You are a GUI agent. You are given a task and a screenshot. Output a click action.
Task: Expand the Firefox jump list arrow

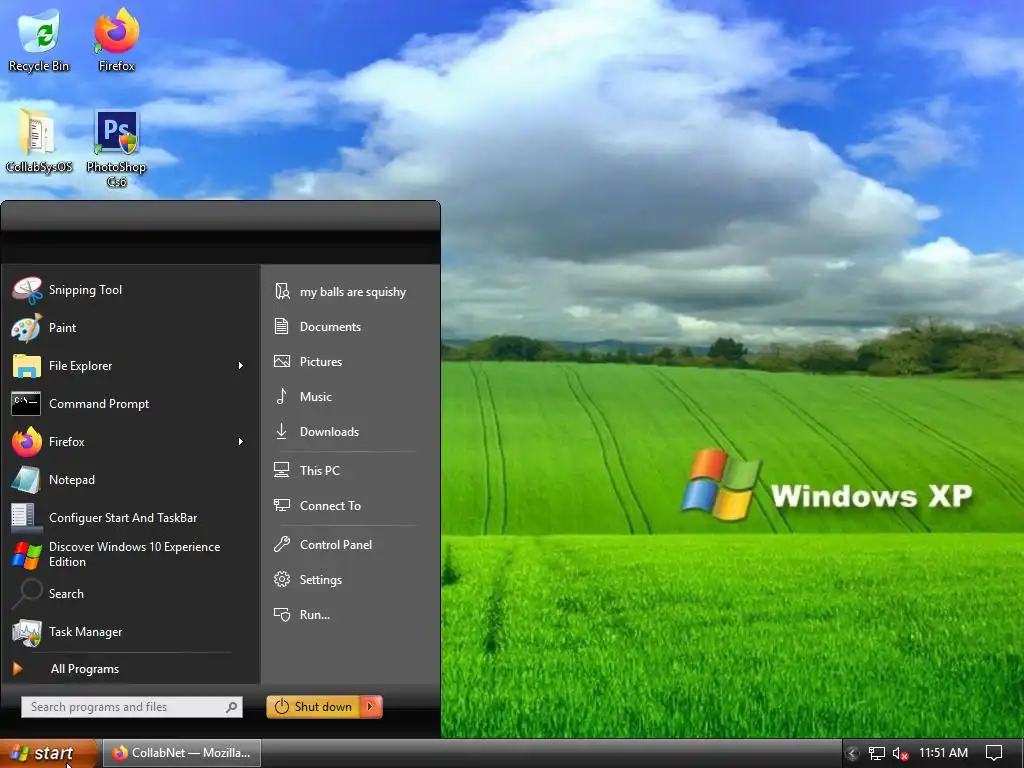point(240,441)
